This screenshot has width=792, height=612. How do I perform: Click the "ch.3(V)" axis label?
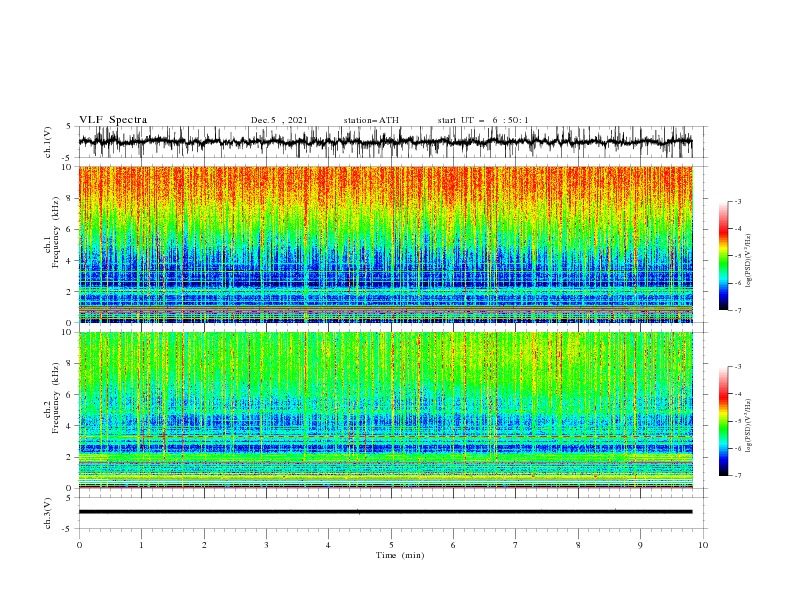click(48, 513)
